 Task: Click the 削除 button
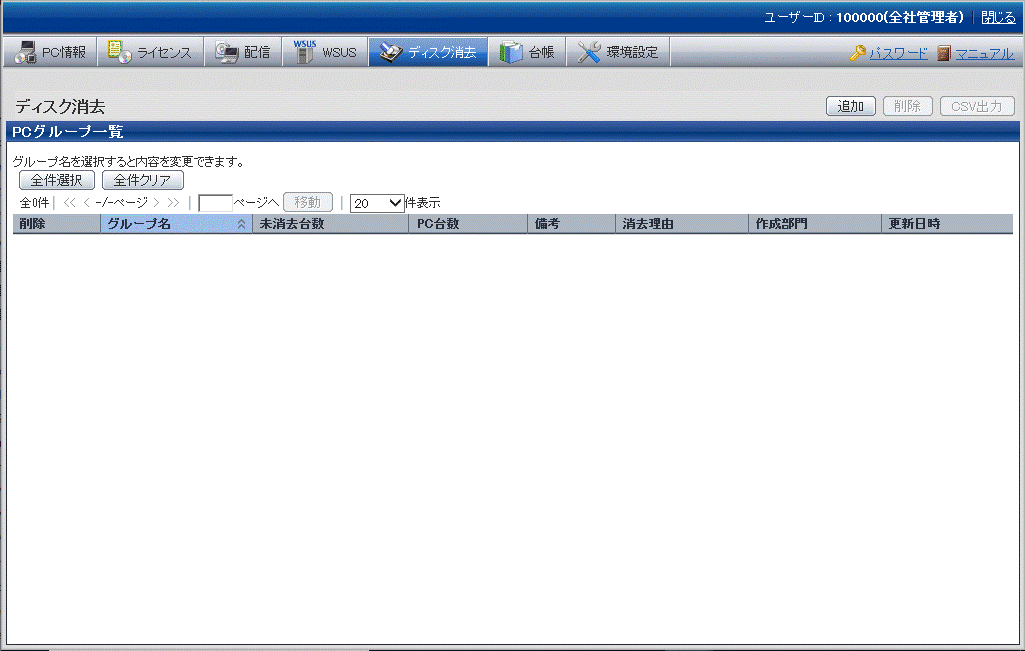907,106
